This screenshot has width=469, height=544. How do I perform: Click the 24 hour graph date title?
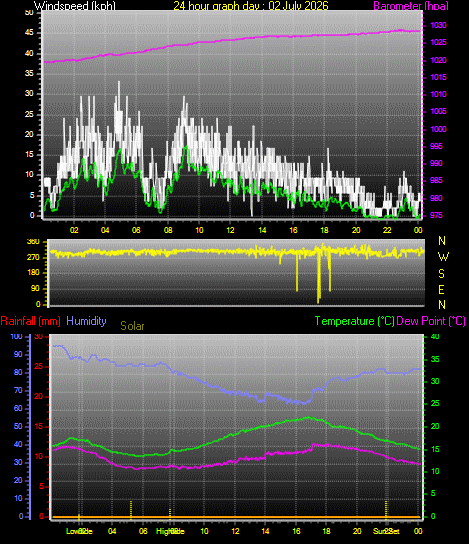(x=251, y=6)
